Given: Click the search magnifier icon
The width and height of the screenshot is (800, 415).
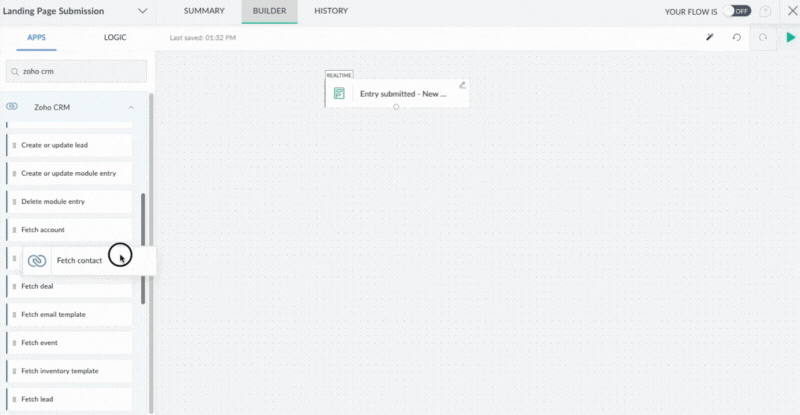Looking at the screenshot, I should click(15, 71).
